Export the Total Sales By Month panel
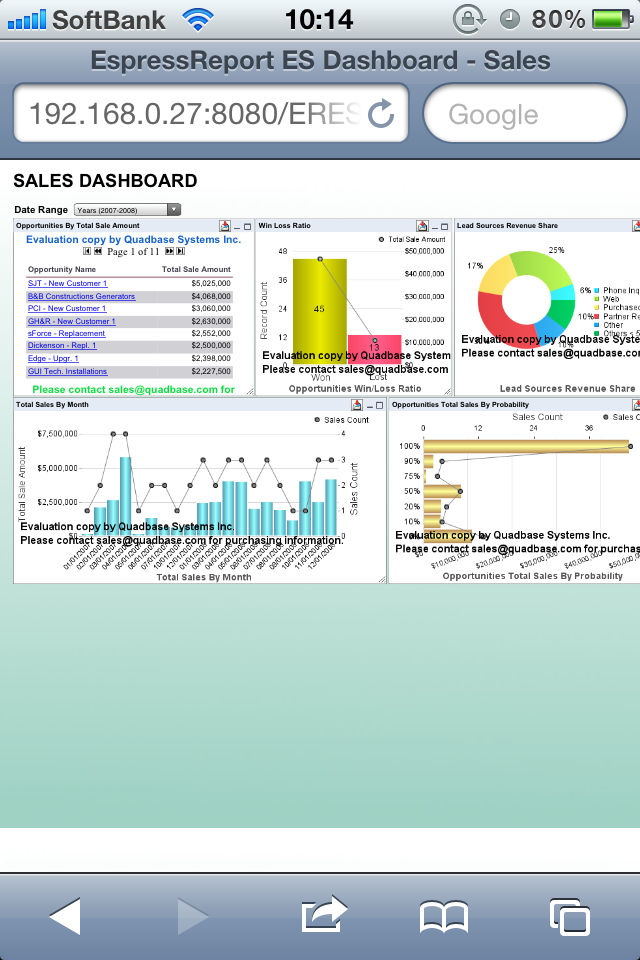The height and width of the screenshot is (960, 640). [x=357, y=405]
